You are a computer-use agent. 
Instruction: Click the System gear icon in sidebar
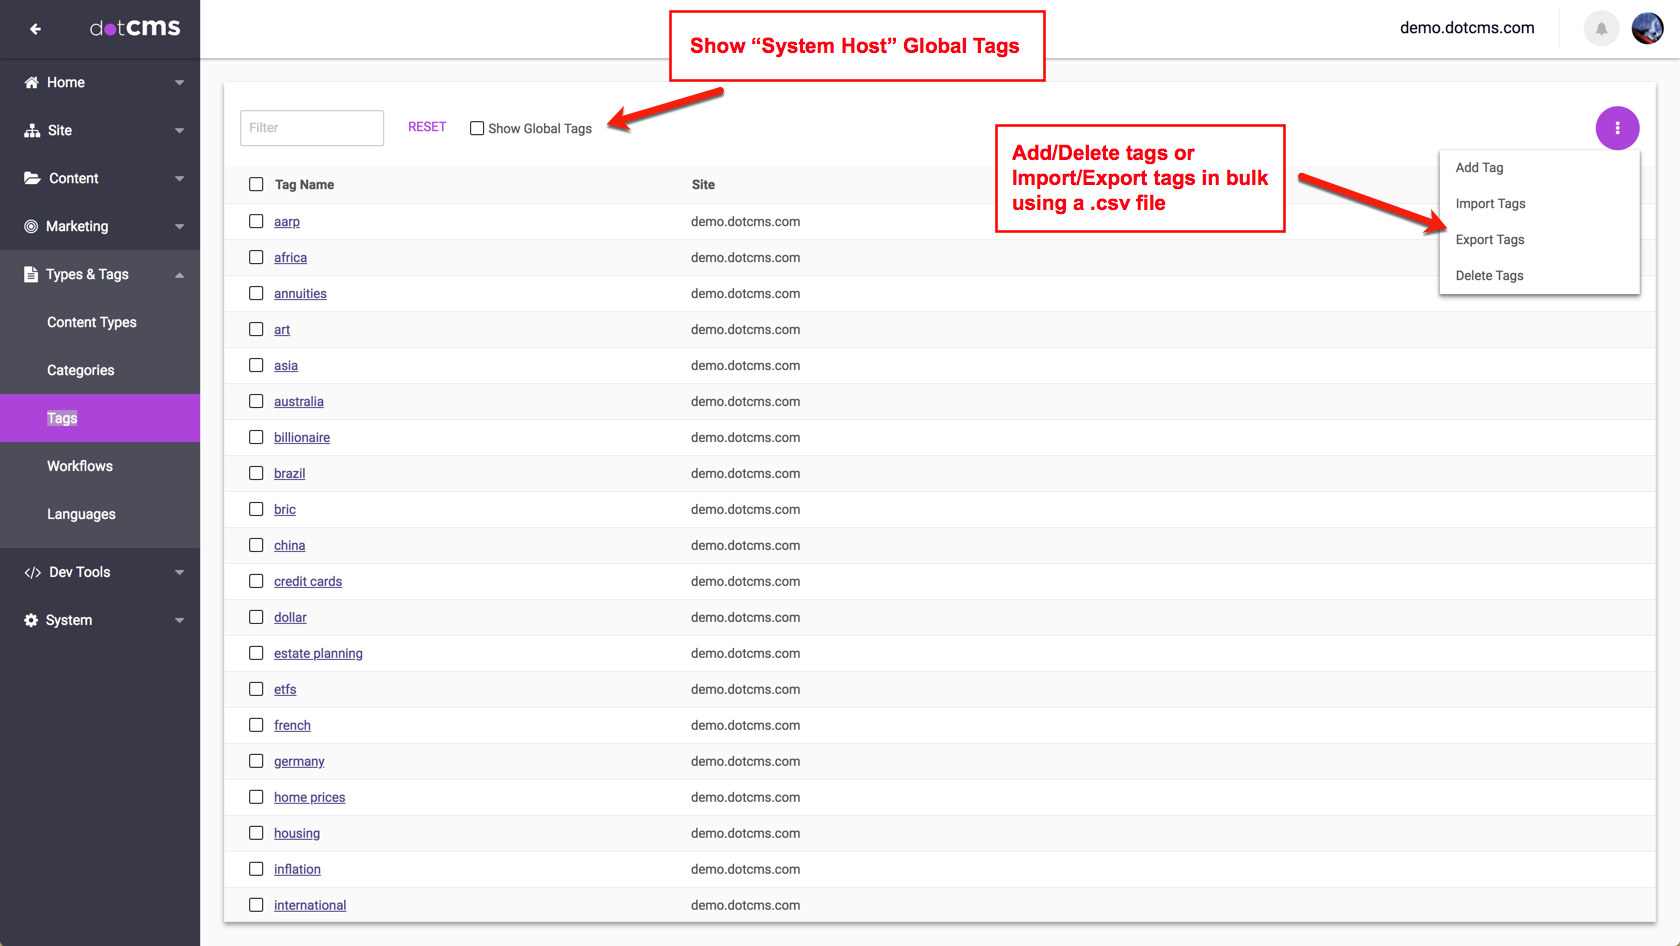(x=31, y=621)
